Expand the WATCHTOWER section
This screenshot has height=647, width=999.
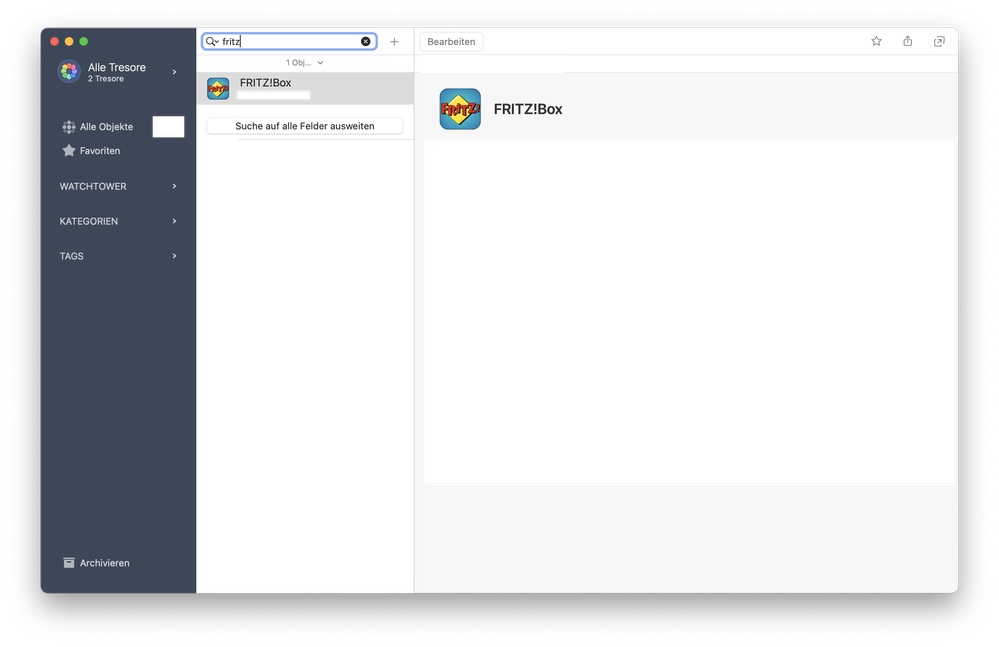pos(174,186)
